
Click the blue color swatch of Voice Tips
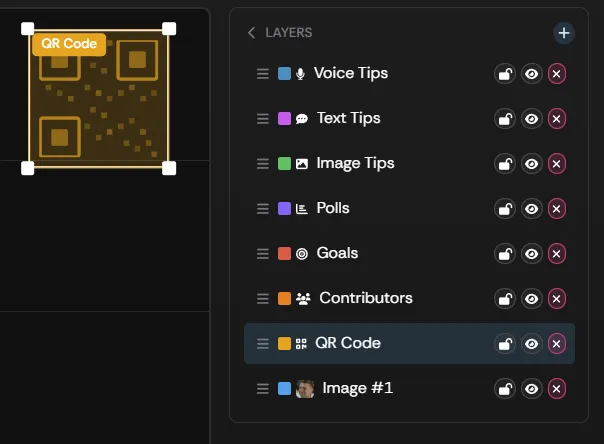coord(284,74)
